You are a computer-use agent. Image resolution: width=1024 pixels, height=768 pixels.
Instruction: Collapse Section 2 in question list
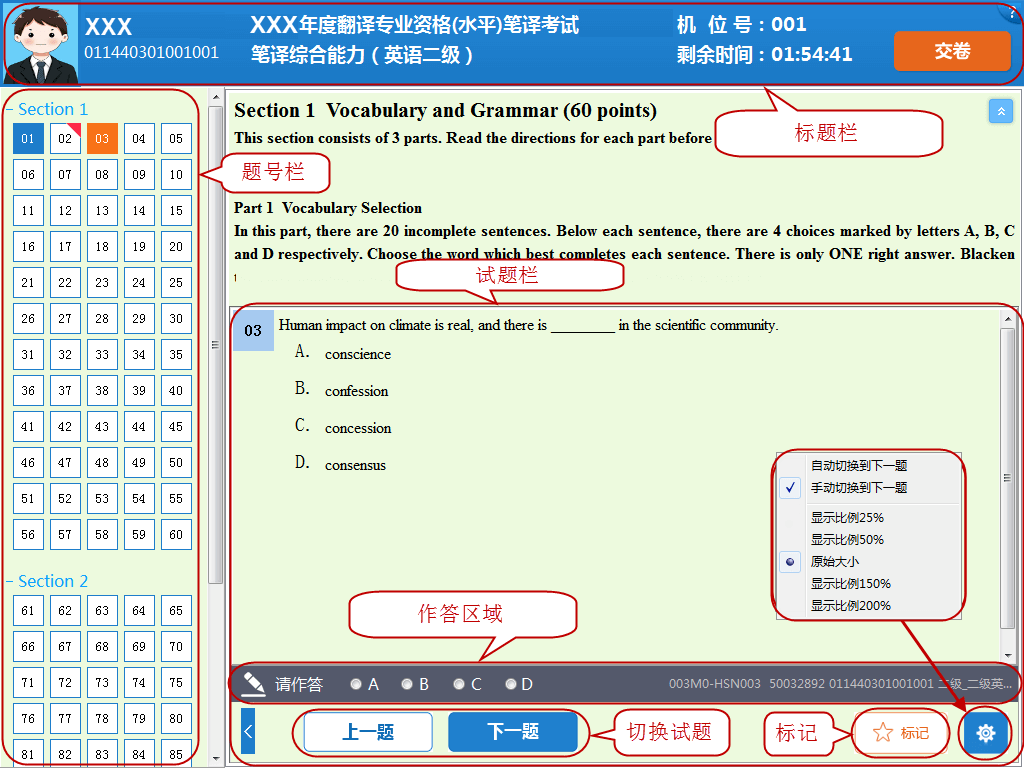point(9,581)
